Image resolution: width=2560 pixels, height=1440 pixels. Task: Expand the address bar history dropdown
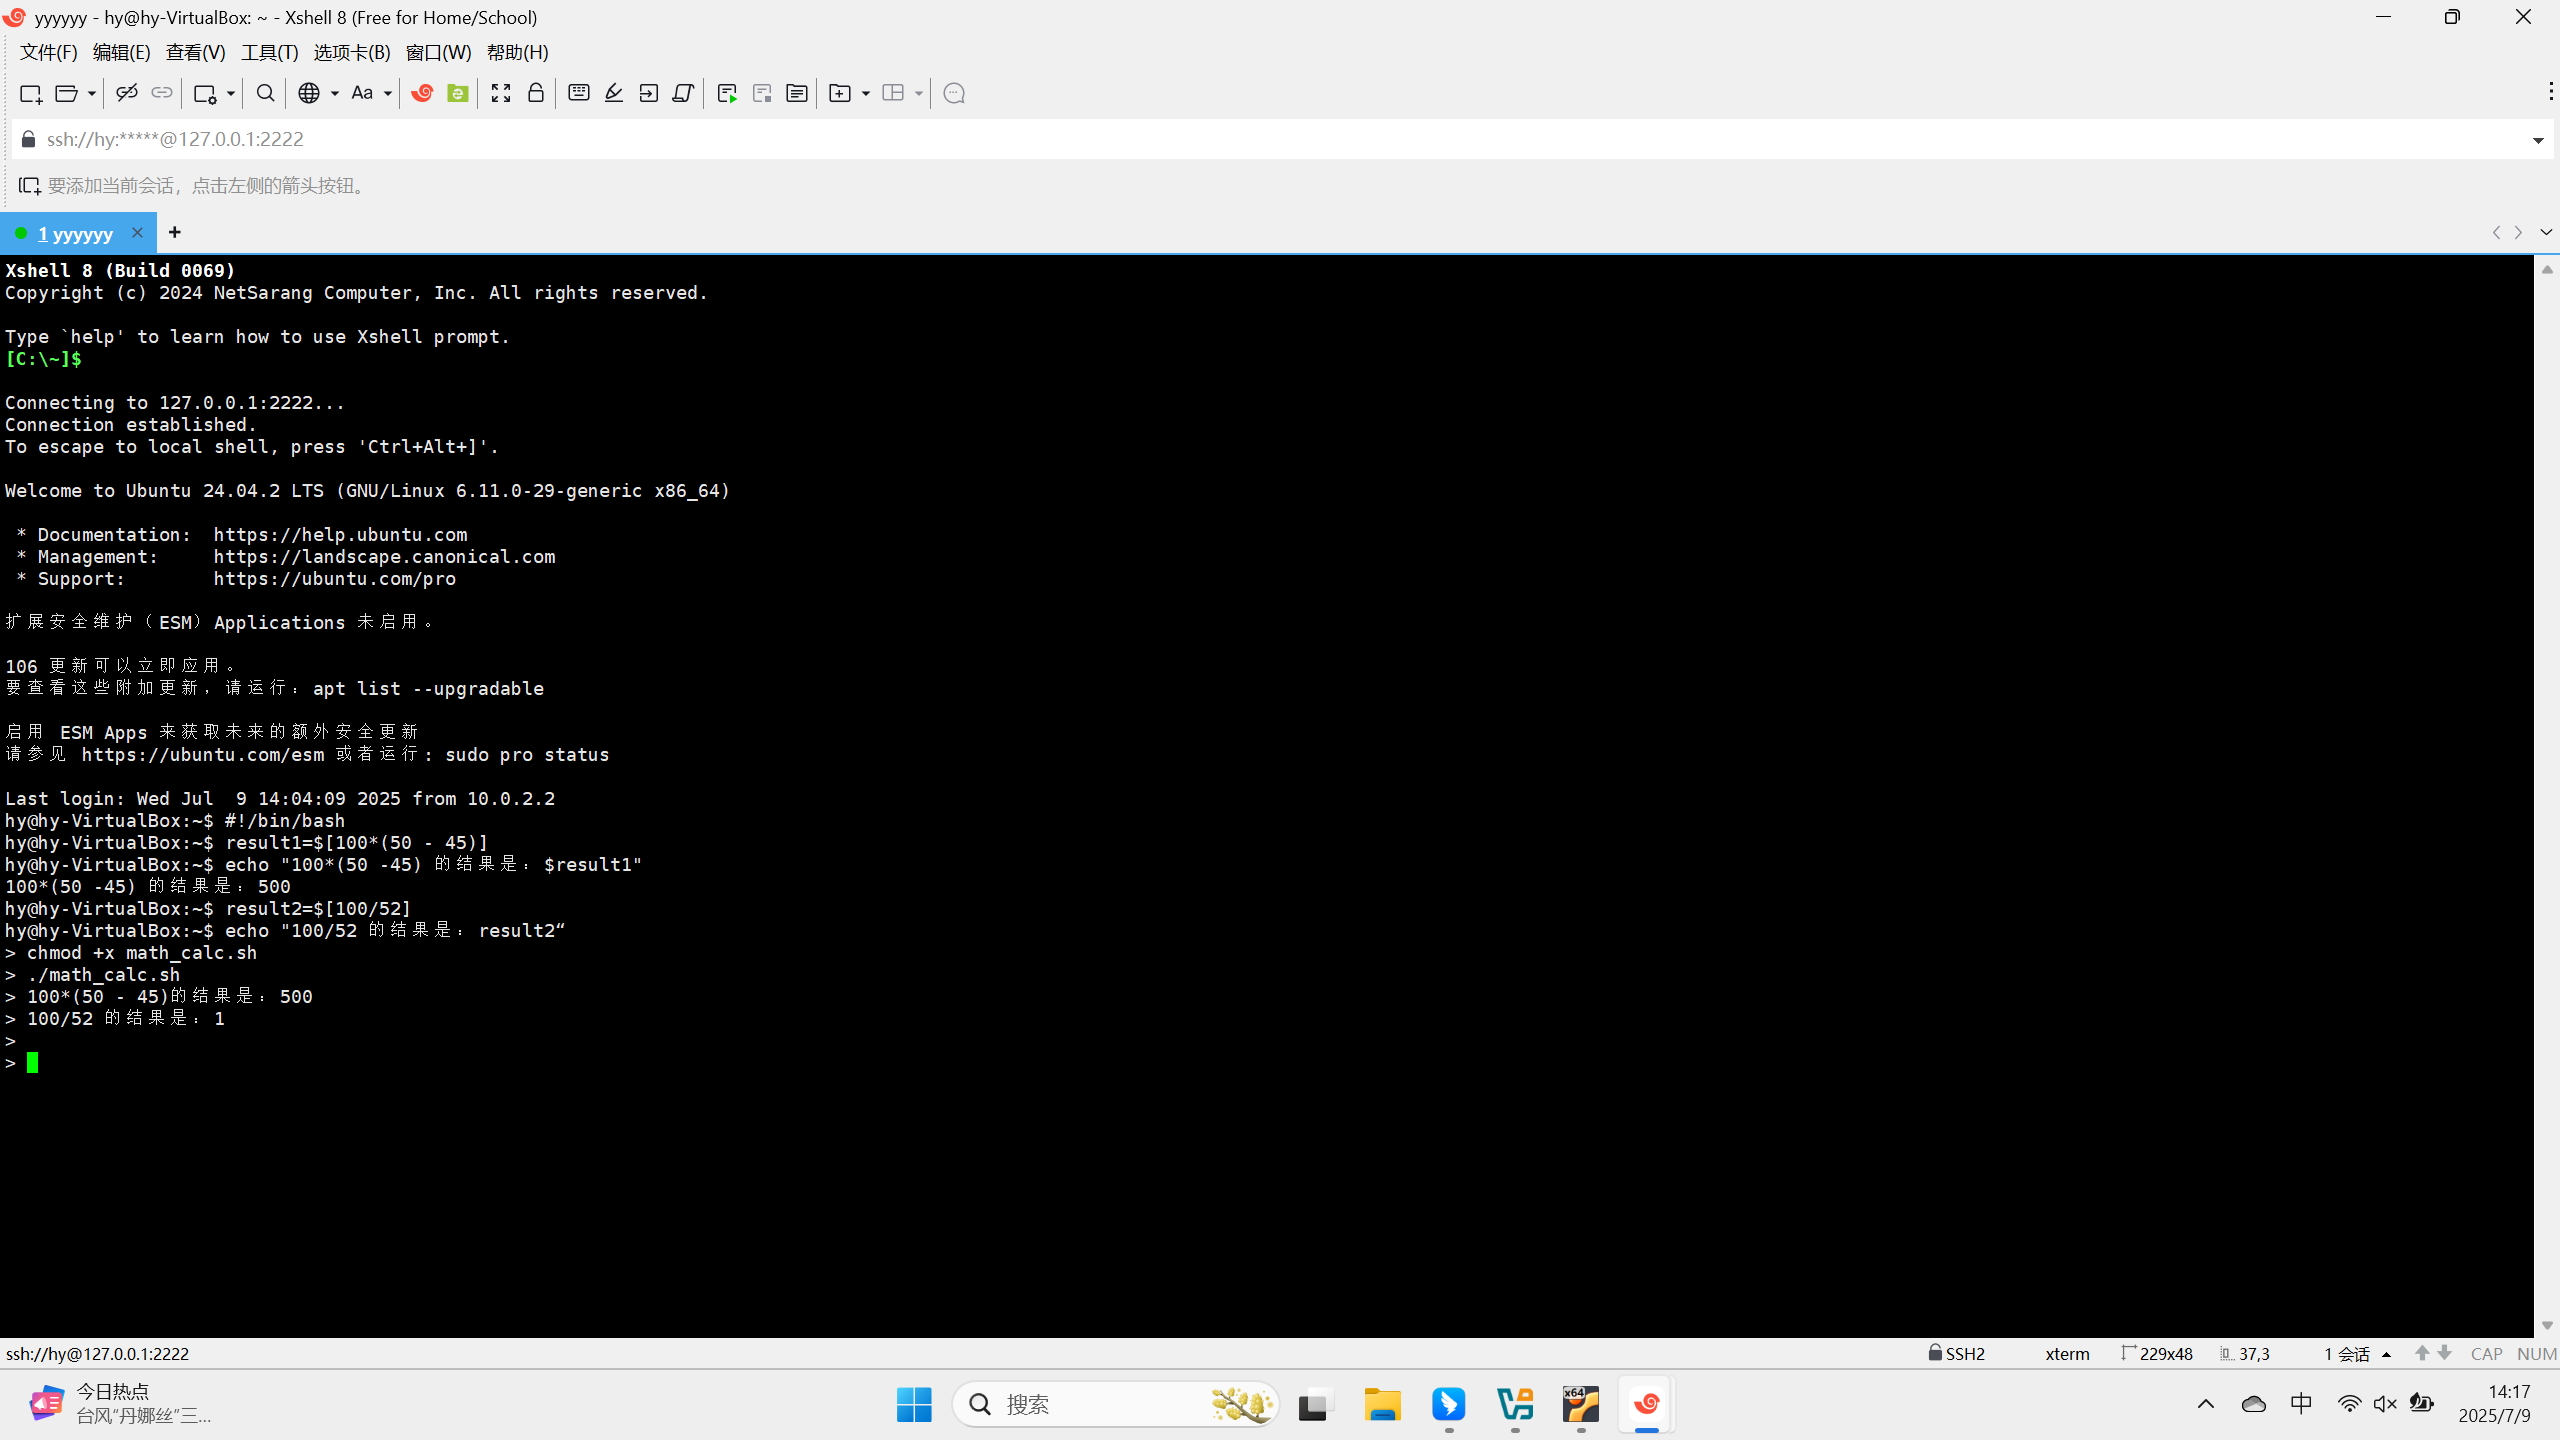click(x=2538, y=140)
